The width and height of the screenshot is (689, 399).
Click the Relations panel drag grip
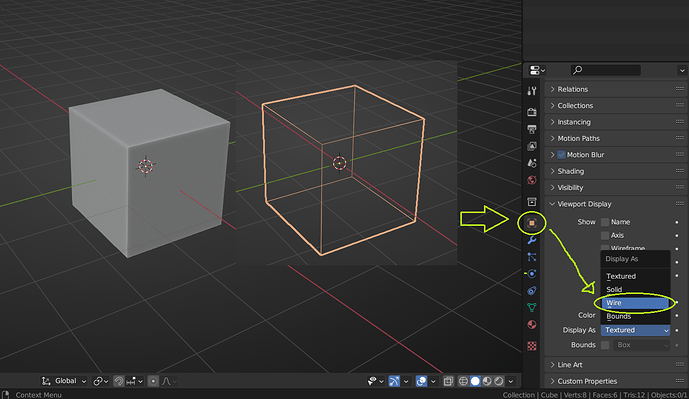tap(680, 89)
